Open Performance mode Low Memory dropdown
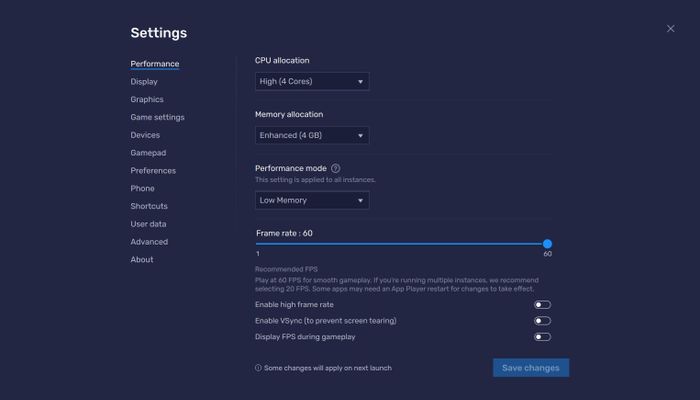The image size is (700, 400). pyautogui.click(x=312, y=200)
